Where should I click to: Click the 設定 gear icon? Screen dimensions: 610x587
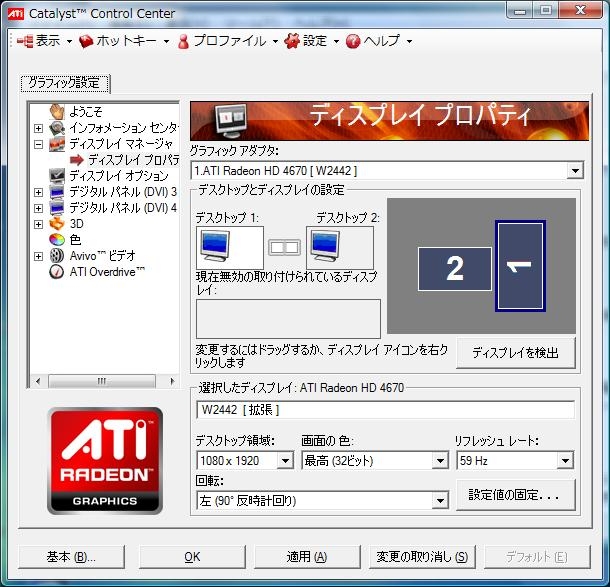click(x=292, y=41)
